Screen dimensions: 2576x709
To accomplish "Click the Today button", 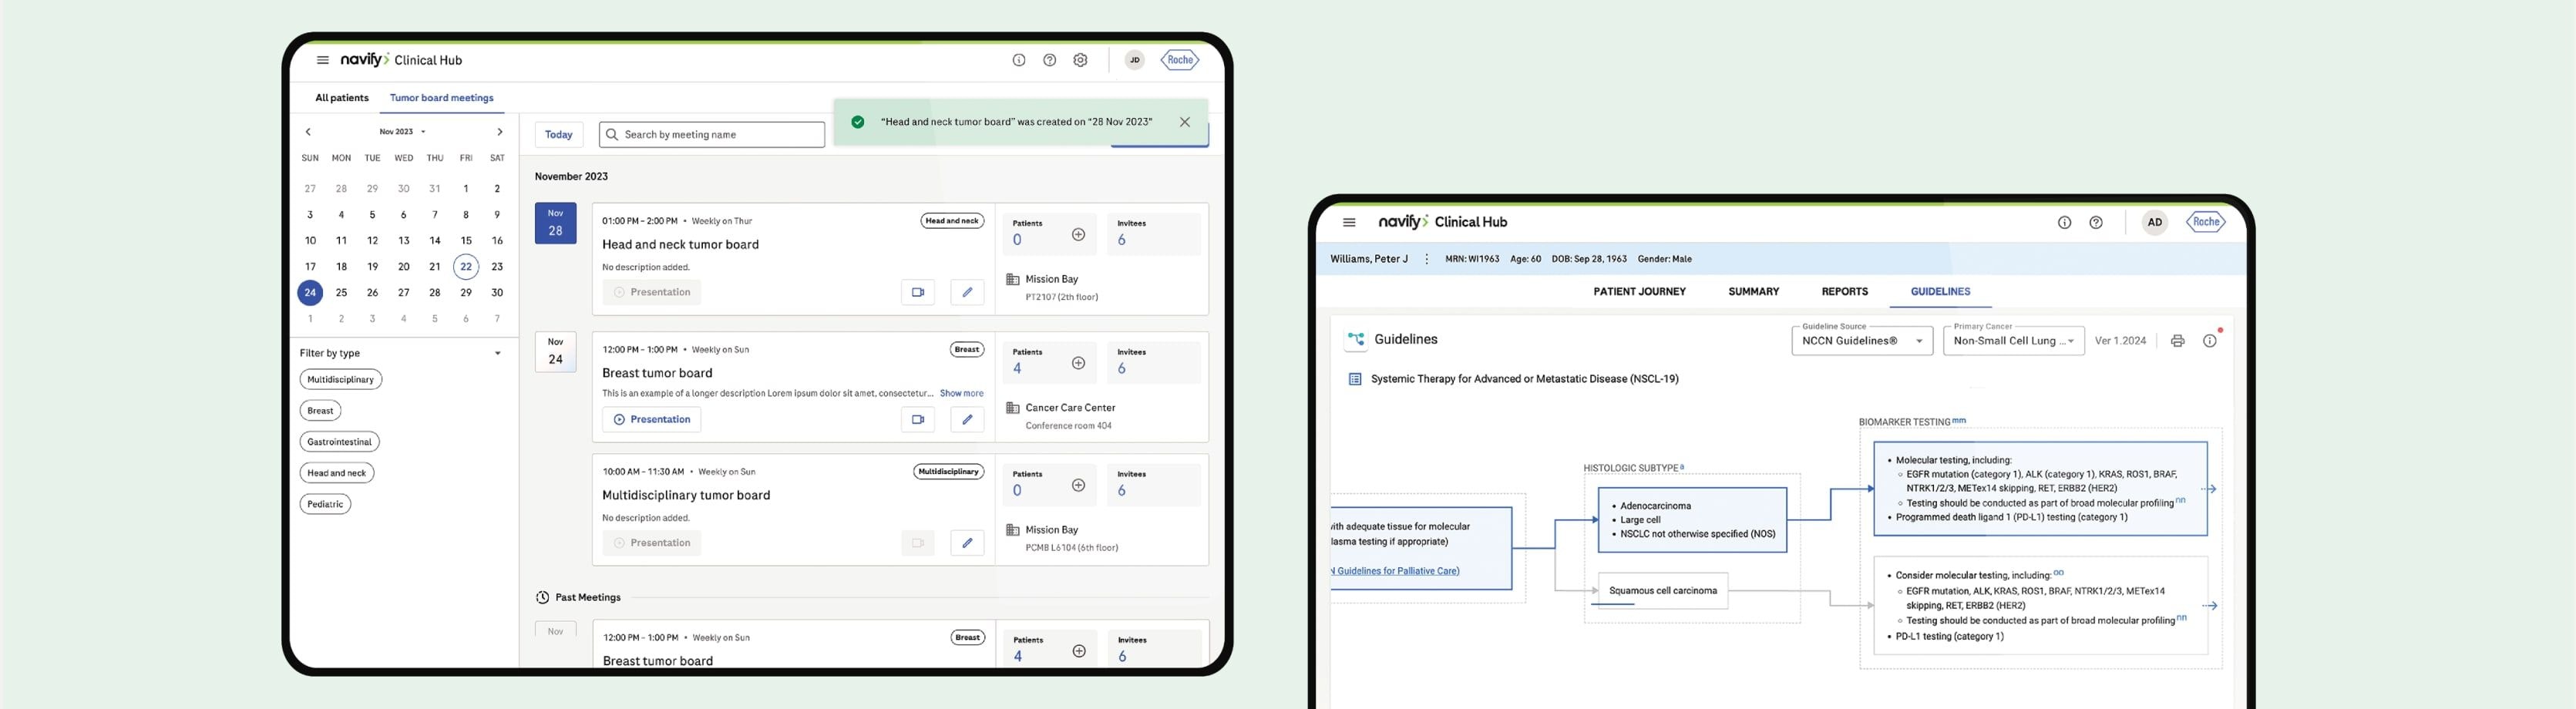I will (559, 135).
